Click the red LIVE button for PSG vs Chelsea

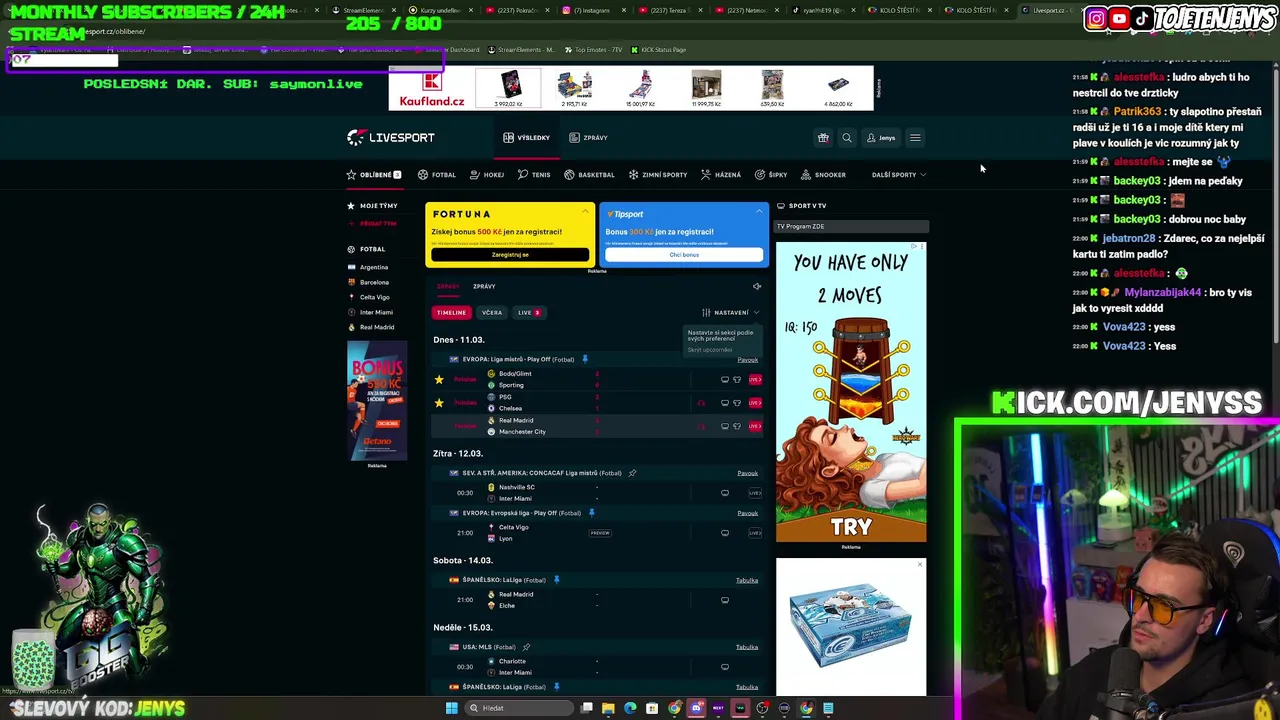pyautogui.click(x=755, y=403)
